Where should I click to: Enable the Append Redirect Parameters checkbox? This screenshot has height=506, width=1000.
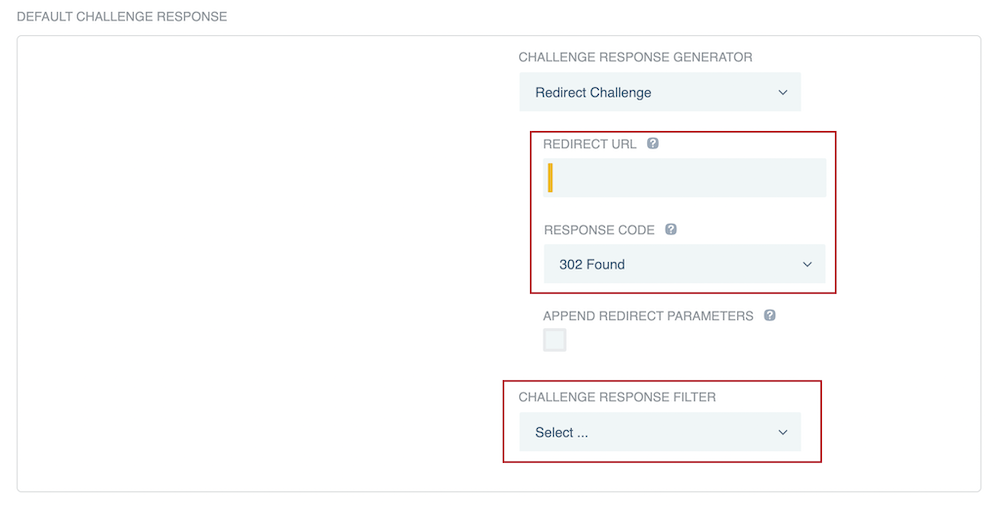555,340
